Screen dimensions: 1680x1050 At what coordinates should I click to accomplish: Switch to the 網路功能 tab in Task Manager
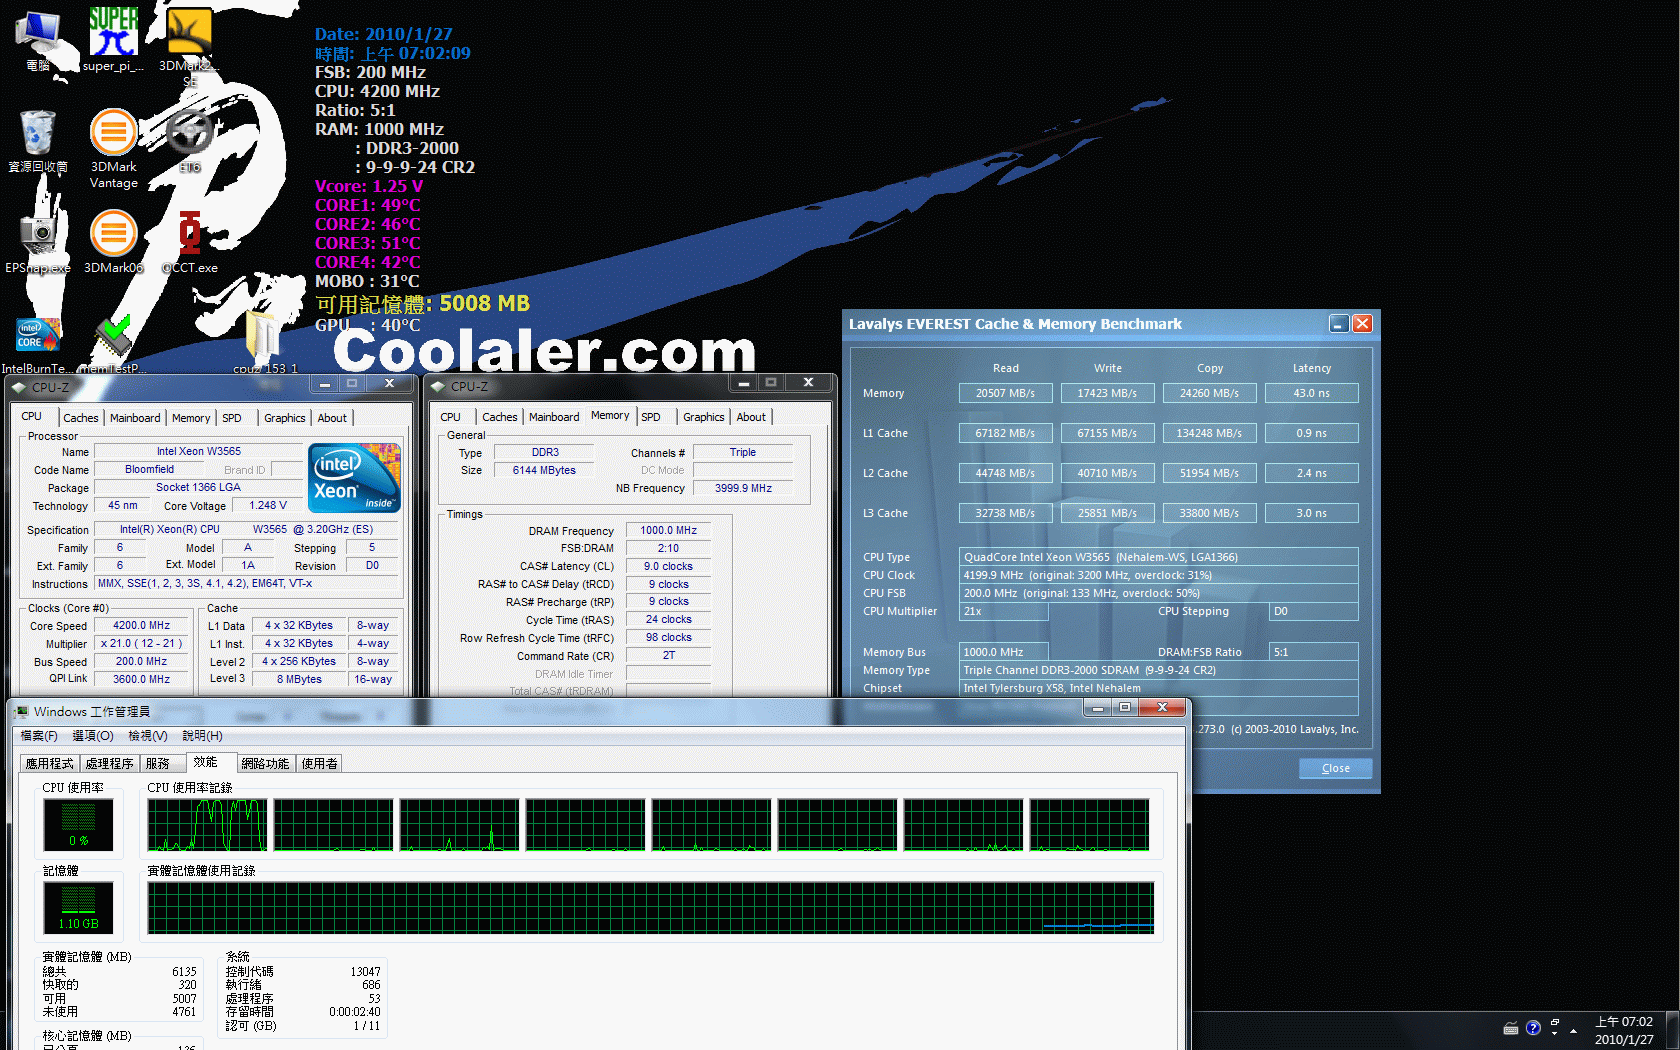(265, 763)
